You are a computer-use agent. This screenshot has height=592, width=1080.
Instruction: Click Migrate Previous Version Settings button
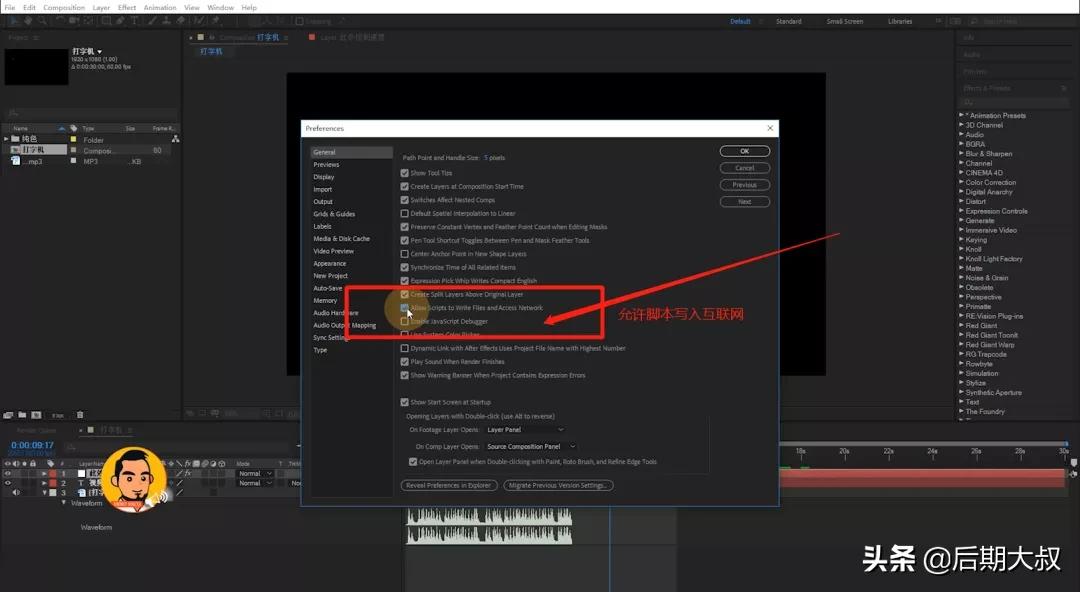coord(558,485)
